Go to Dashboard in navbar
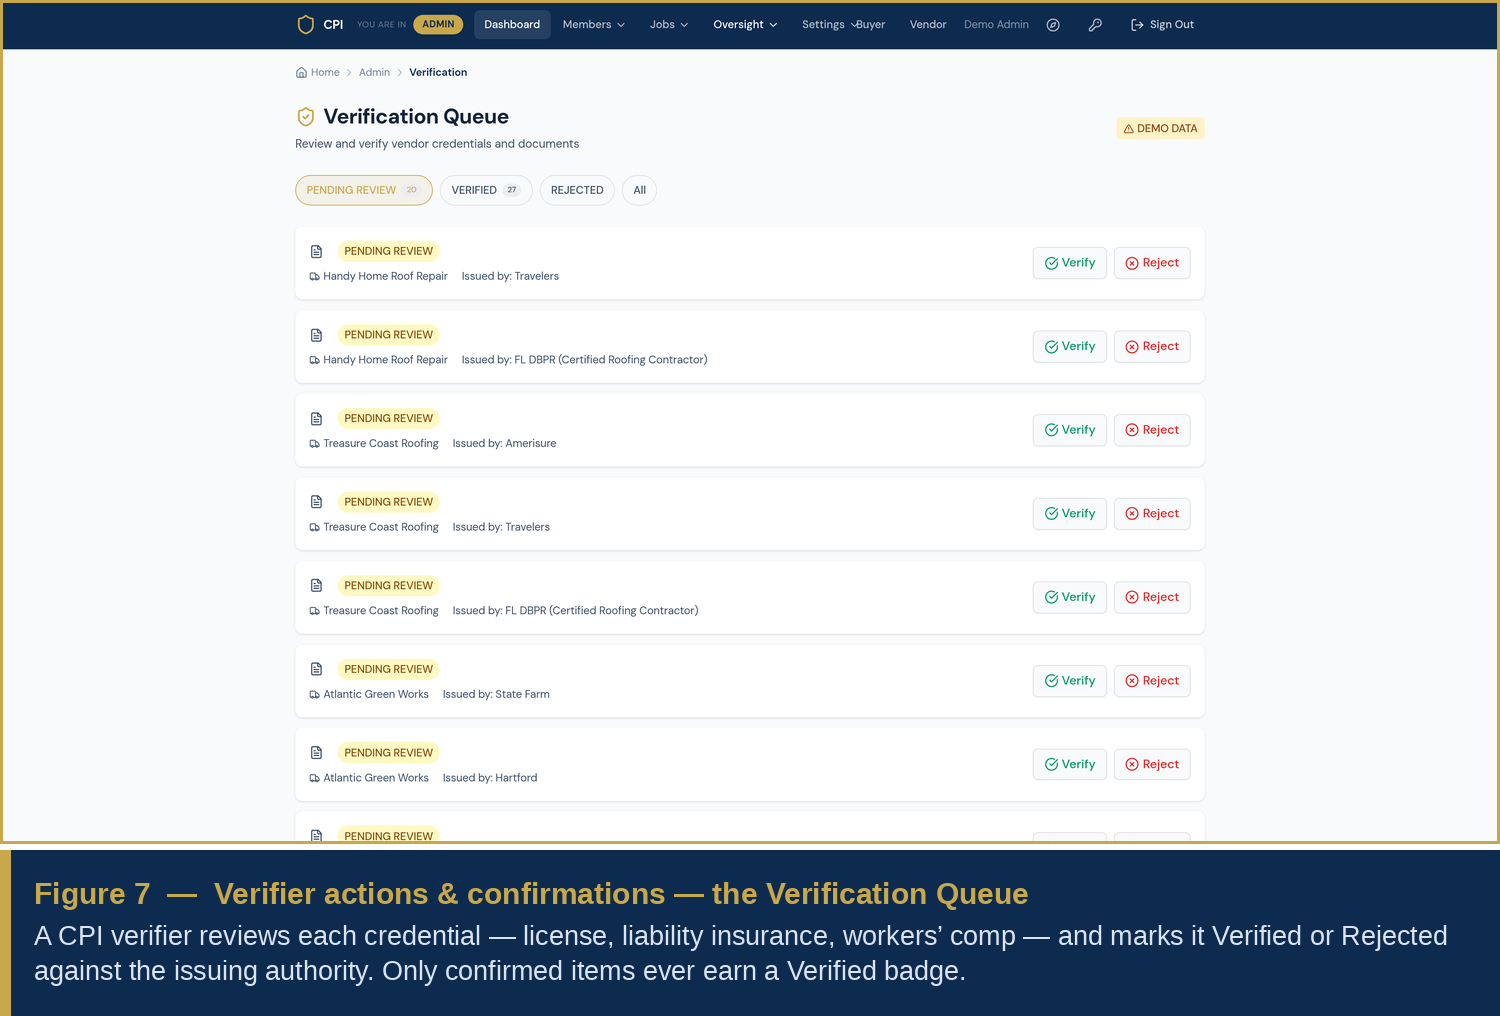 [512, 25]
